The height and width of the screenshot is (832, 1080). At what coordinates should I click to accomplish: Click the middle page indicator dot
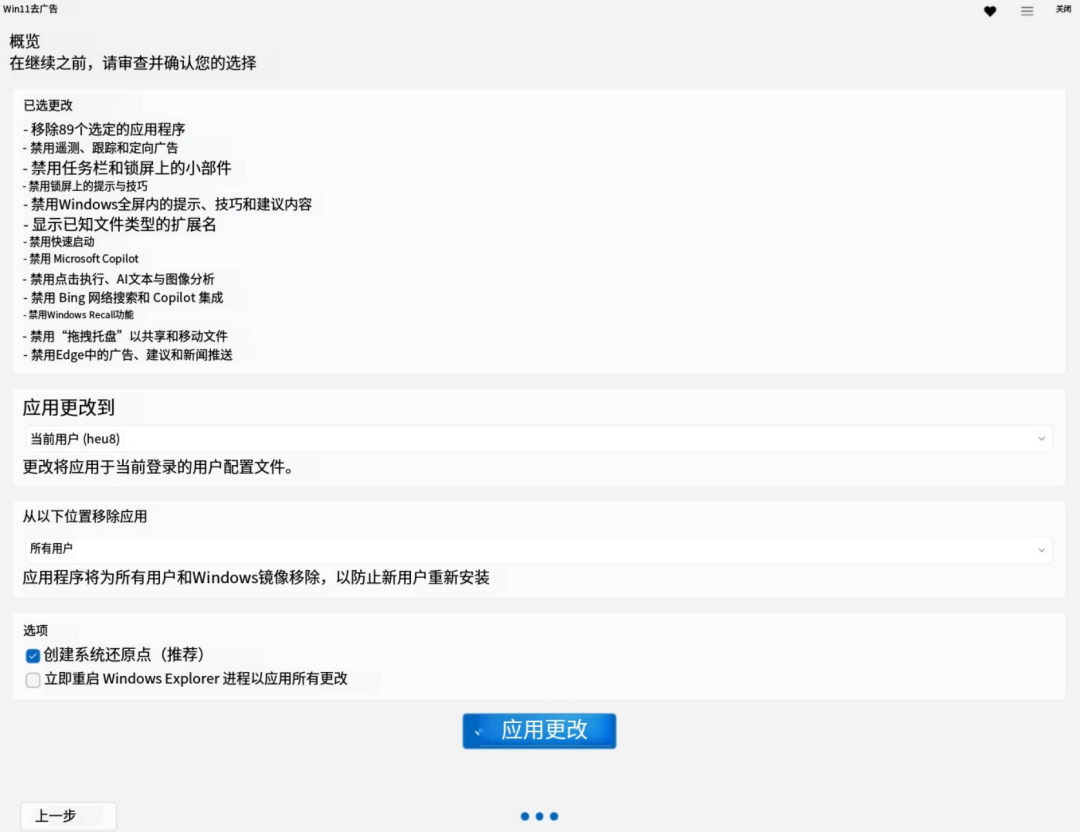[539, 816]
